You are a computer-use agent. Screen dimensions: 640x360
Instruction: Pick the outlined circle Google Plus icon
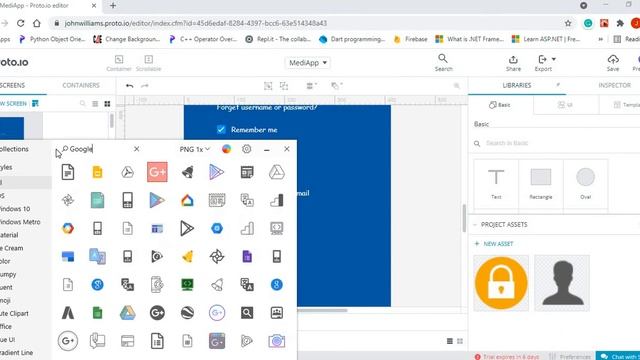[68, 341]
